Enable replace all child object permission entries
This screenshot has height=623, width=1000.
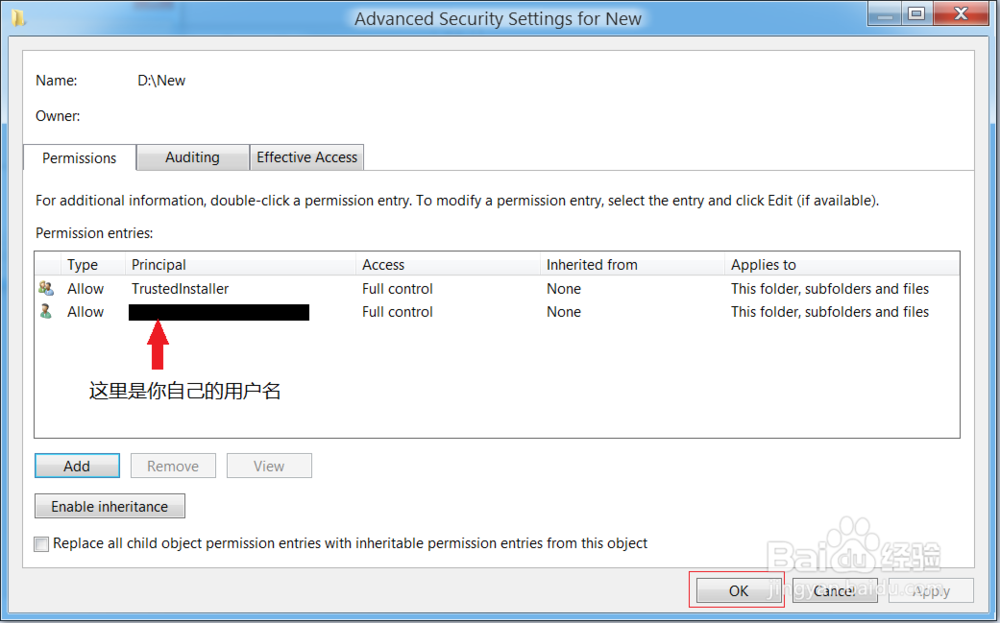tap(41, 544)
